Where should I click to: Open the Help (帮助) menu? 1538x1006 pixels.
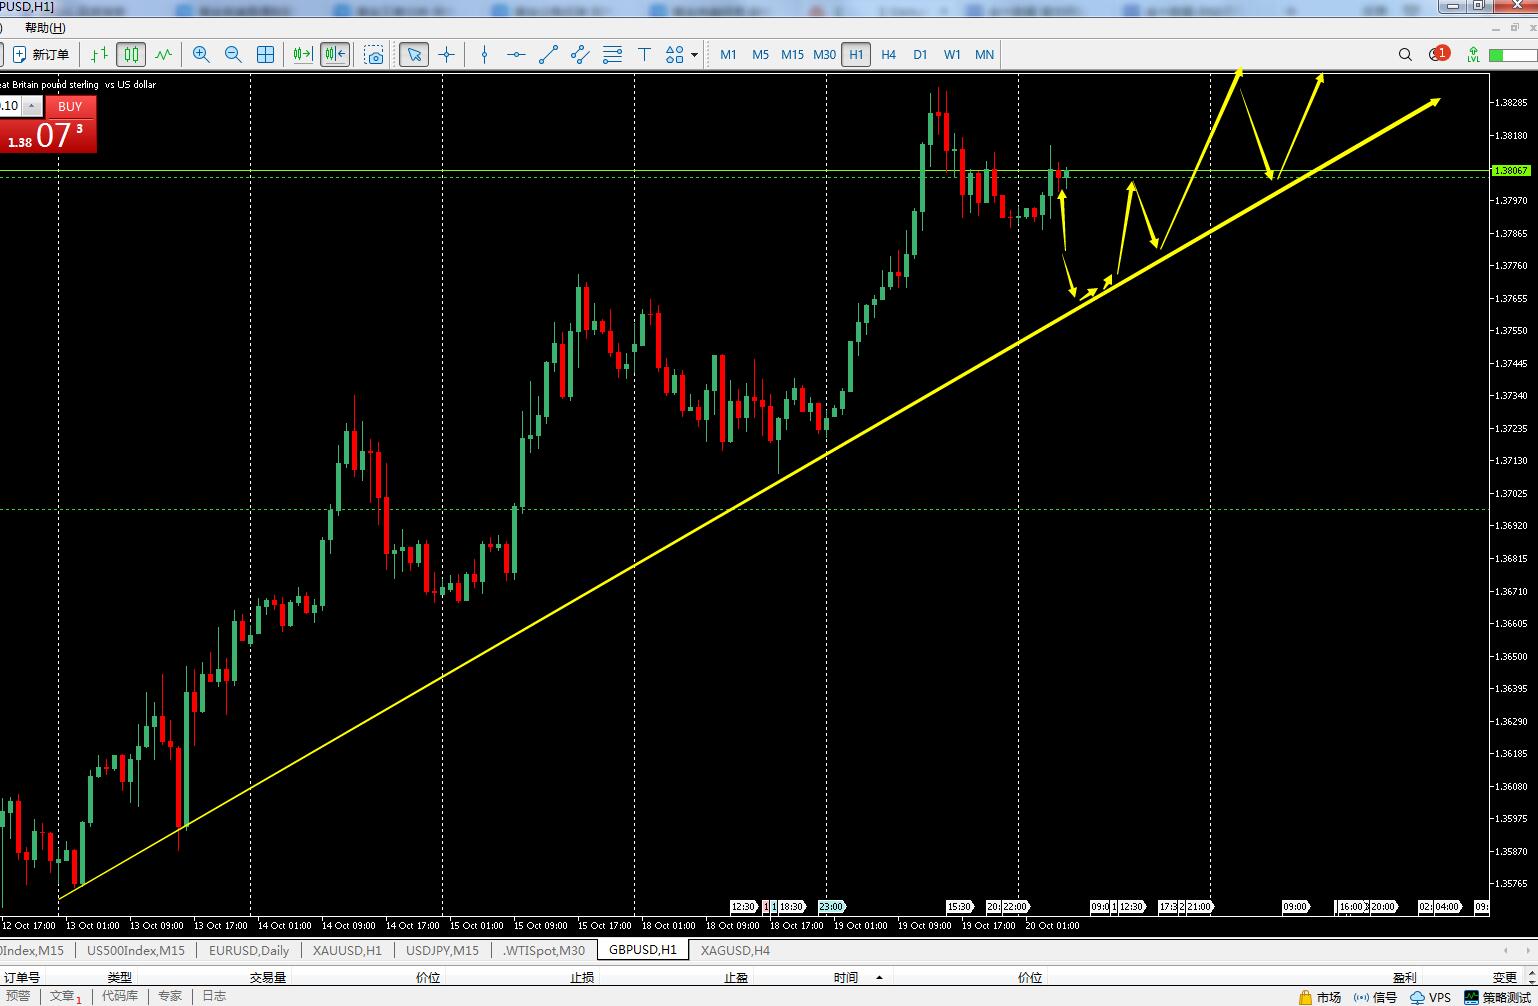click(x=45, y=28)
